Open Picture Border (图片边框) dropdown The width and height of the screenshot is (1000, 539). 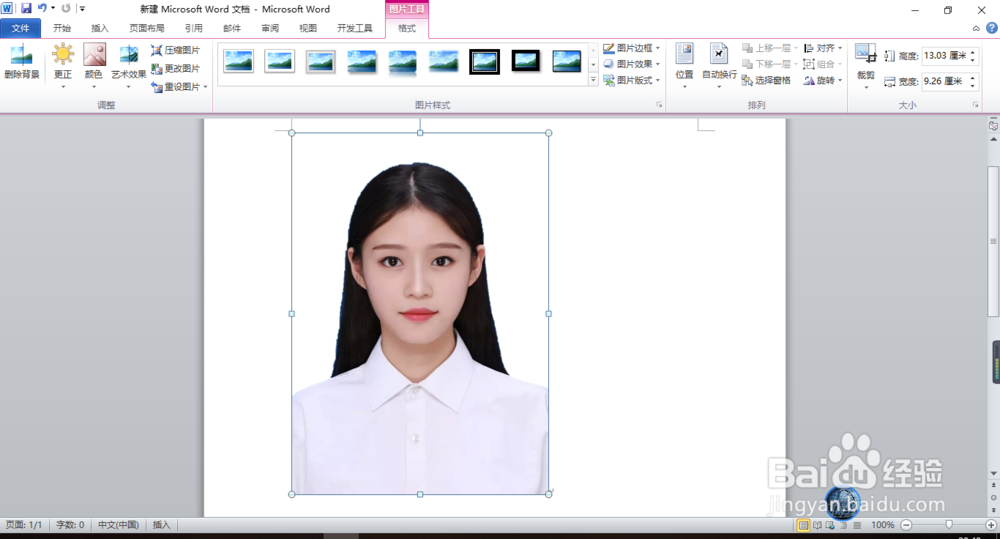[631, 48]
